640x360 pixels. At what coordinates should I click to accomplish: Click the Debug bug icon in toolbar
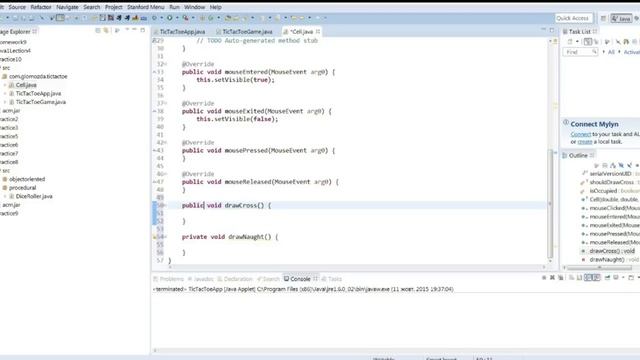pyautogui.click(x=154, y=18)
